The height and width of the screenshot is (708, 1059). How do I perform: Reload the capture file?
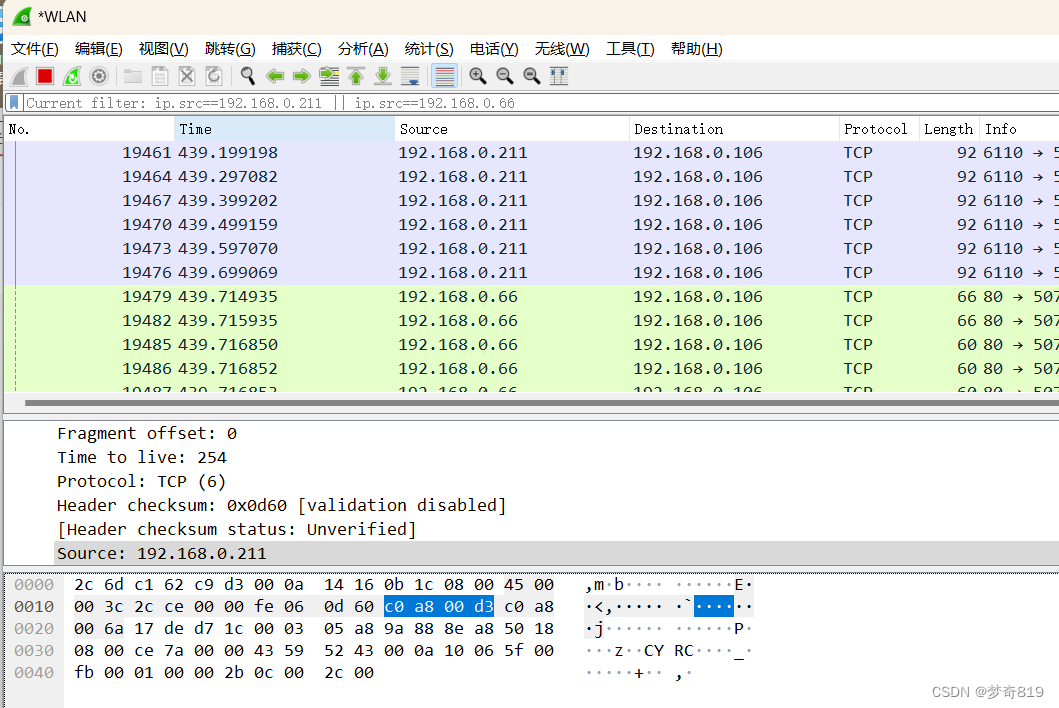[214, 76]
